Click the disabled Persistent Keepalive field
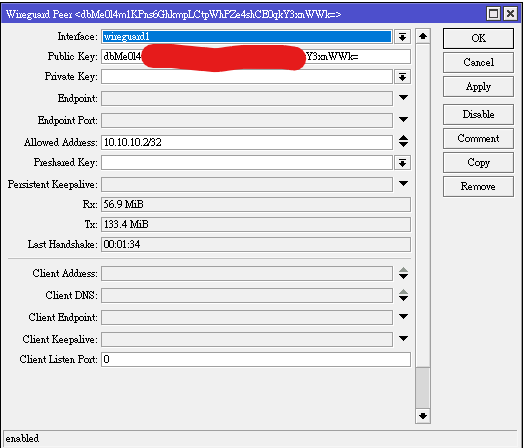The image size is (523, 448). point(247,184)
